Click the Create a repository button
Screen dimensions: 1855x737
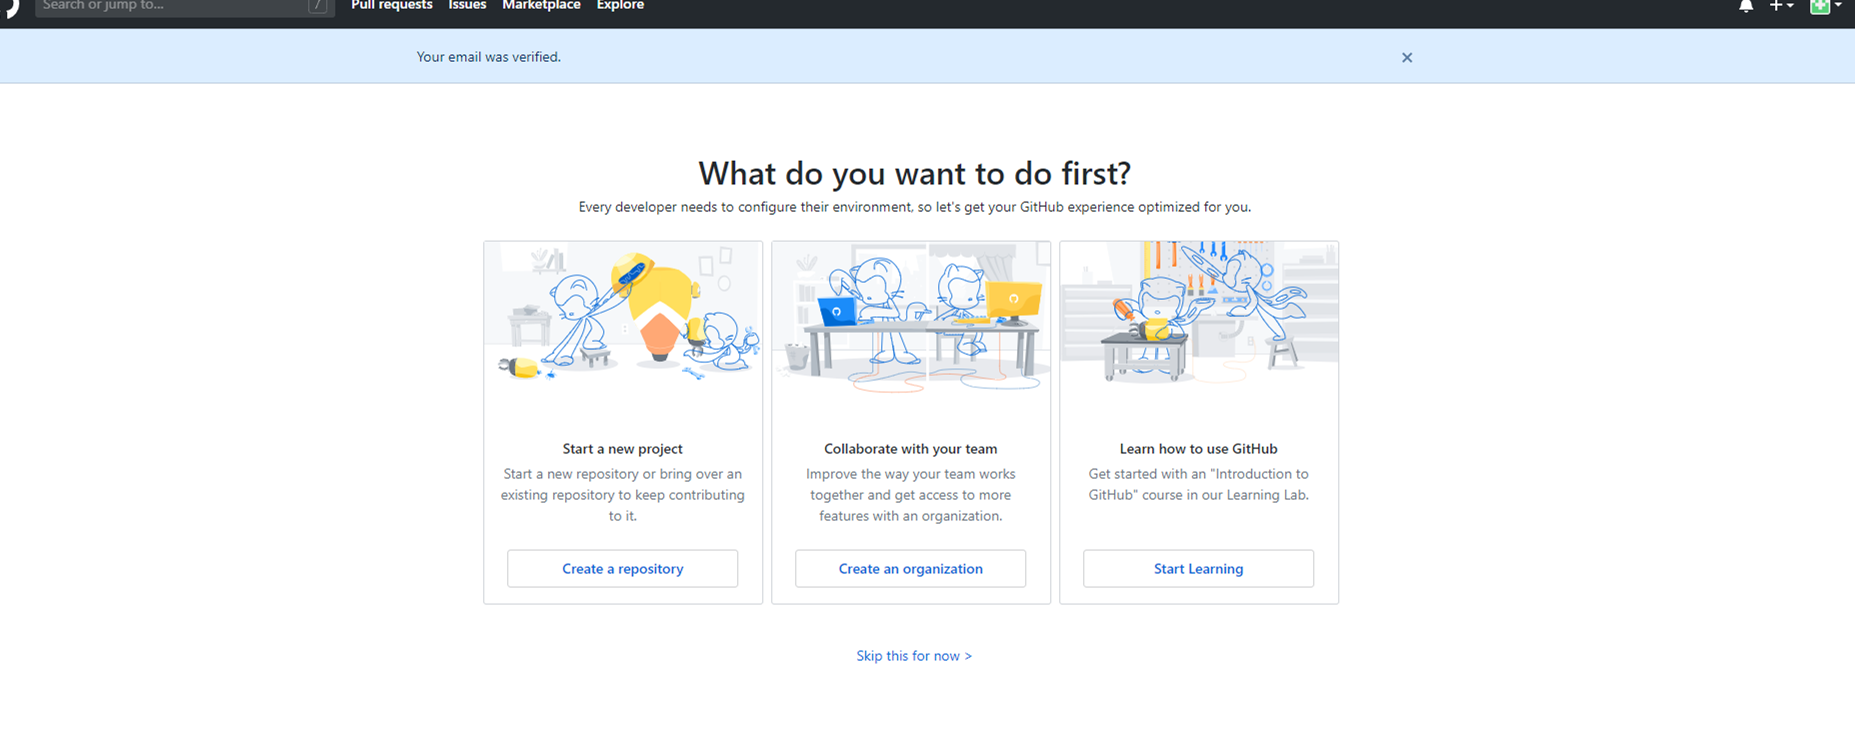pos(622,568)
